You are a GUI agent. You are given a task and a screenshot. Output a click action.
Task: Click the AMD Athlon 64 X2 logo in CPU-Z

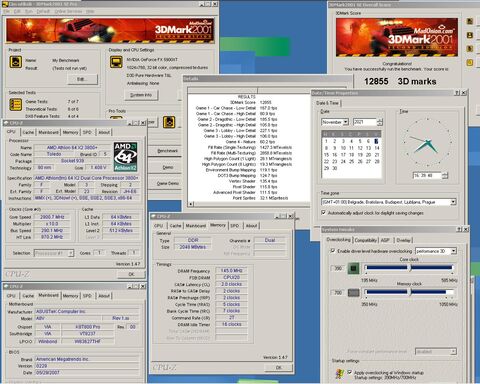pos(125,157)
